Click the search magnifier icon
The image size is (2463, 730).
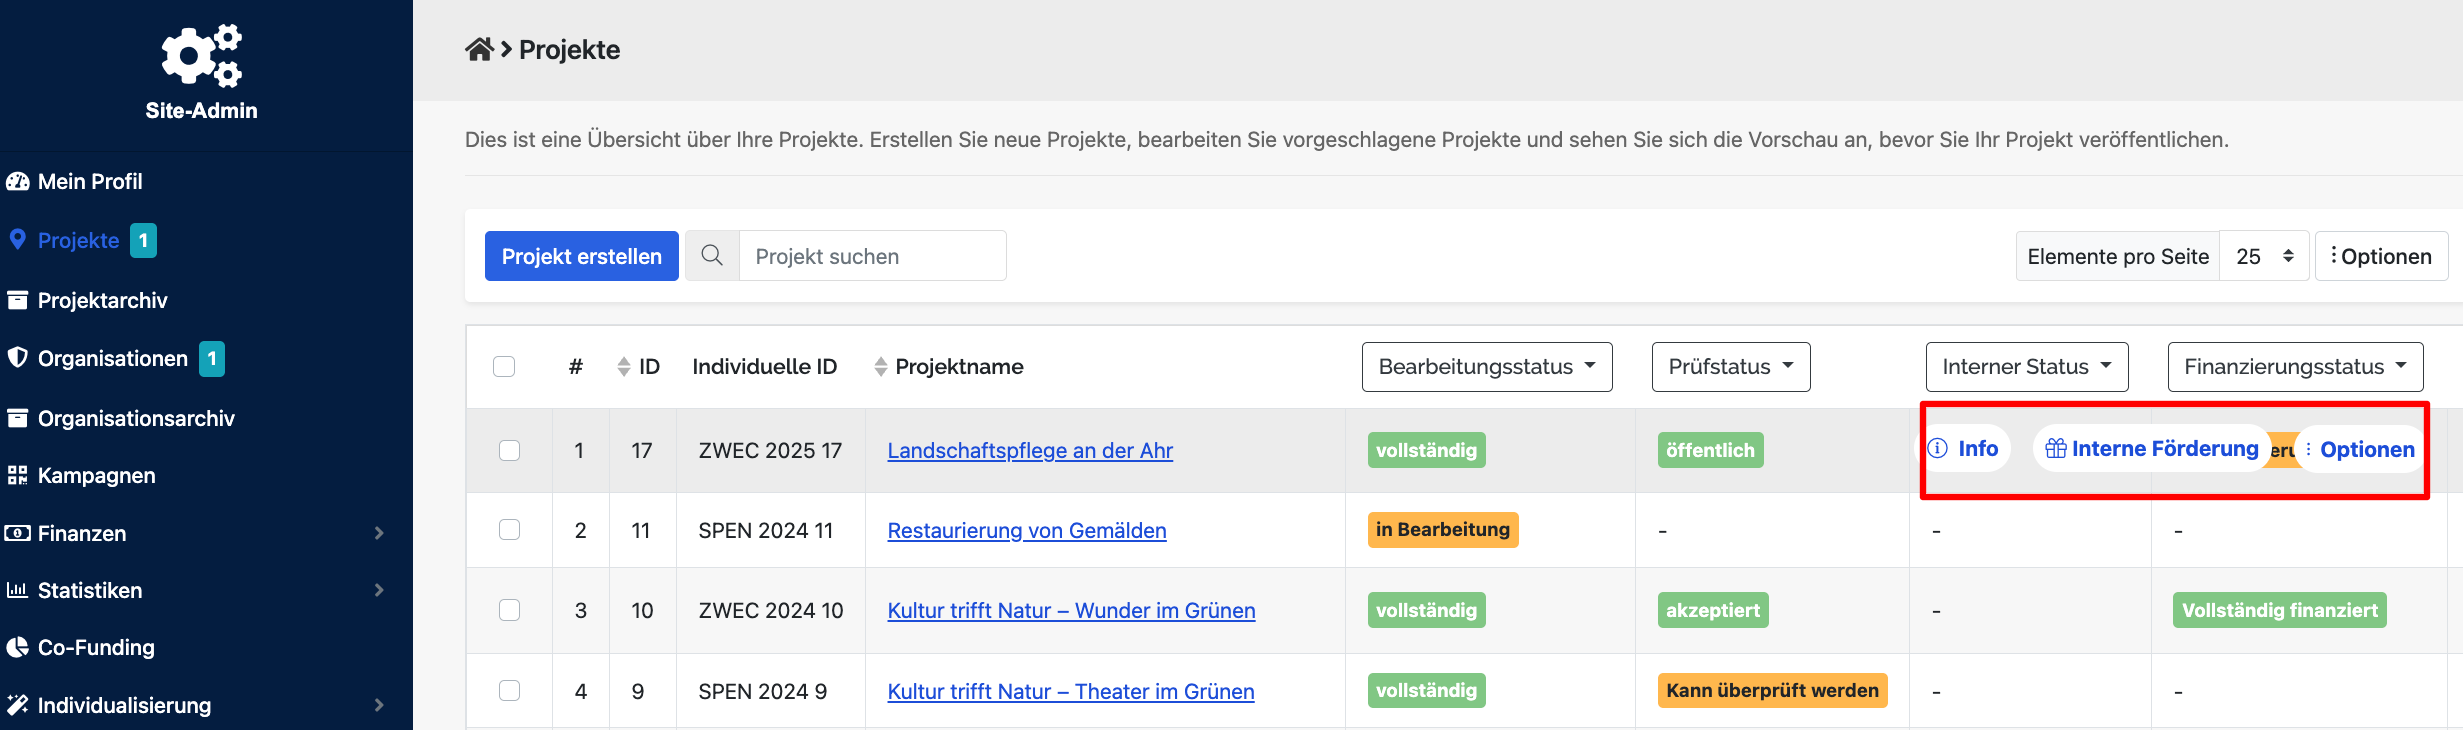(712, 256)
